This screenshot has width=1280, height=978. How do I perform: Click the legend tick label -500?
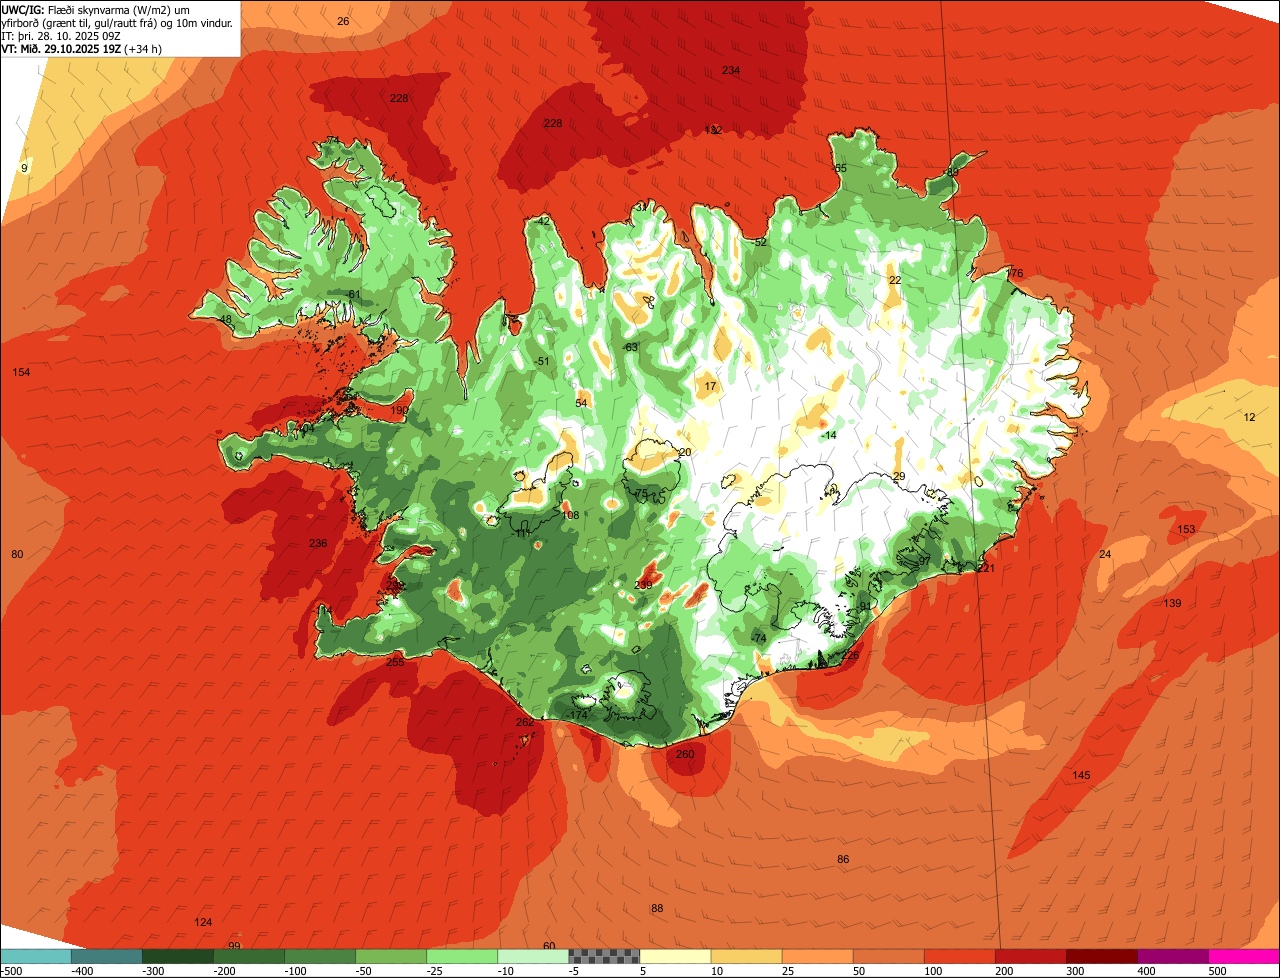(12, 971)
